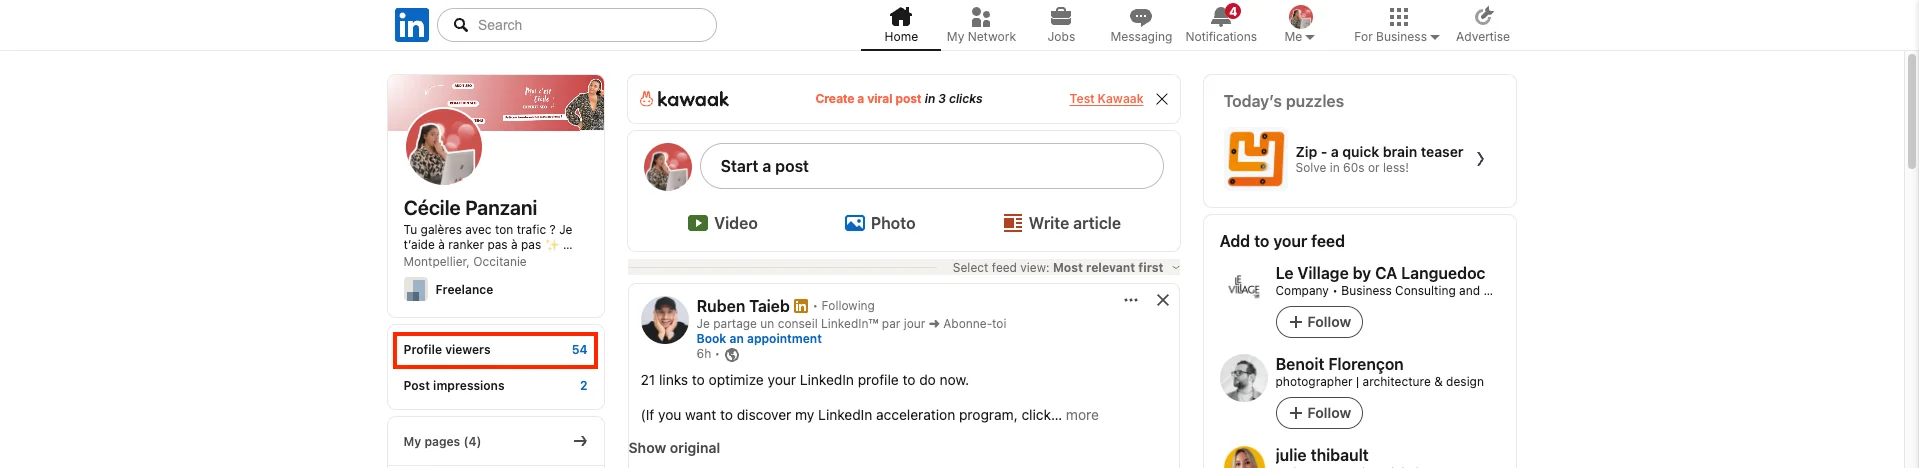Open Cécile Panzani profile name
The image size is (1919, 468).
coord(470,208)
